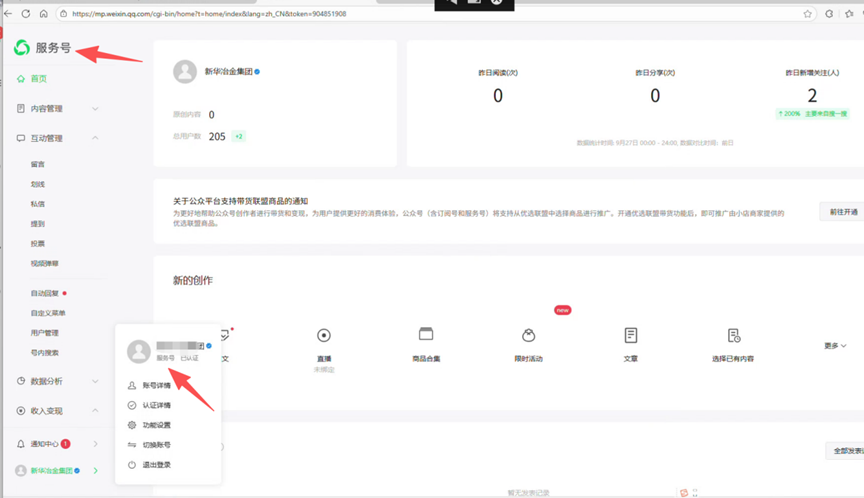Click the 收入变现 circle icon
The height and width of the screenshot is (498, 864).
coord(20,411)
